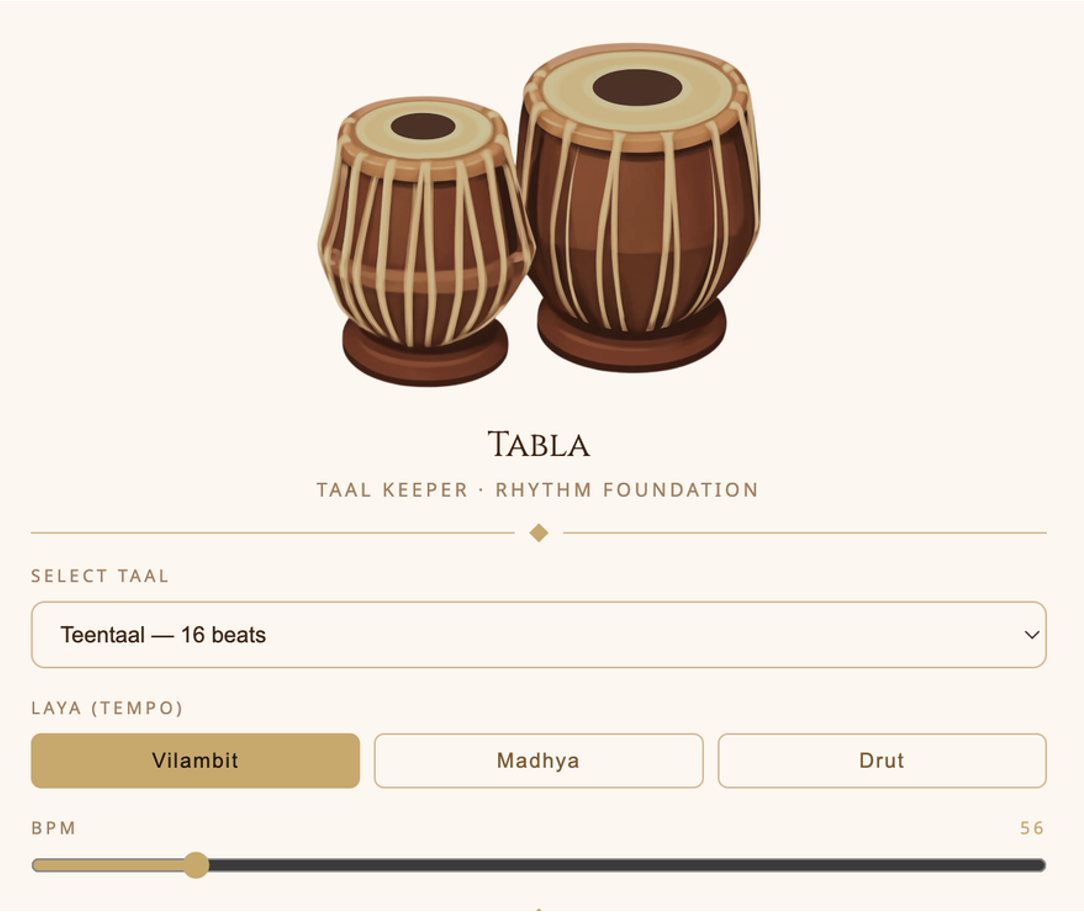The height and width of the screenshot is (912, 1084).
Task: Select Vilambit laya tempo
Action: tap(196, 761)
